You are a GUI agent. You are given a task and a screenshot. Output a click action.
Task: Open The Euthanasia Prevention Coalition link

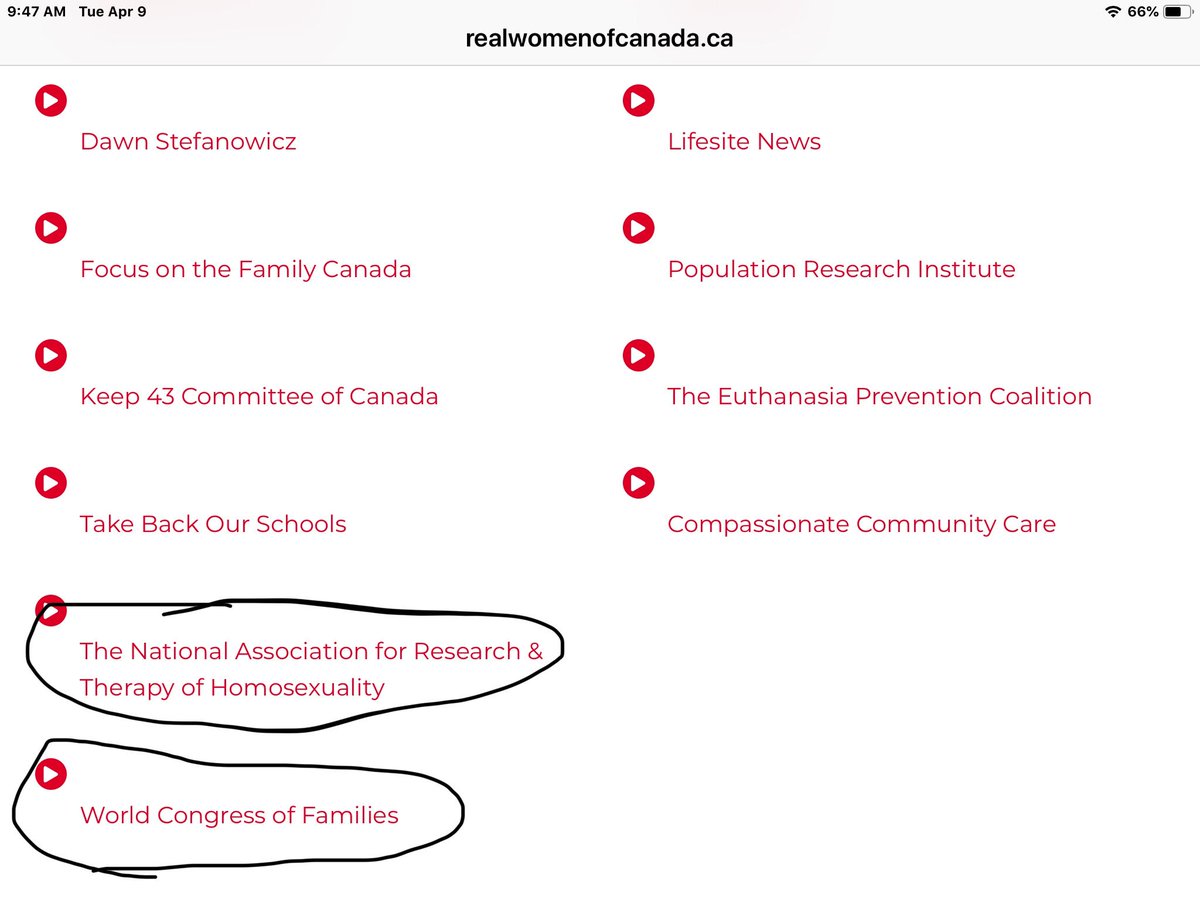click(879, 396)
